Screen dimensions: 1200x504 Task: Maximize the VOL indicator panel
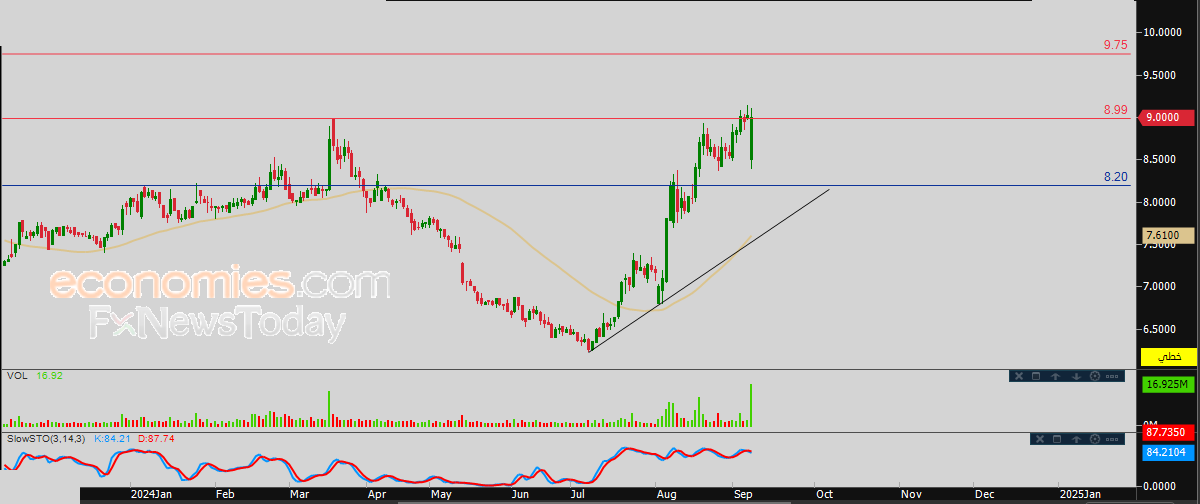coord(1036,376)
